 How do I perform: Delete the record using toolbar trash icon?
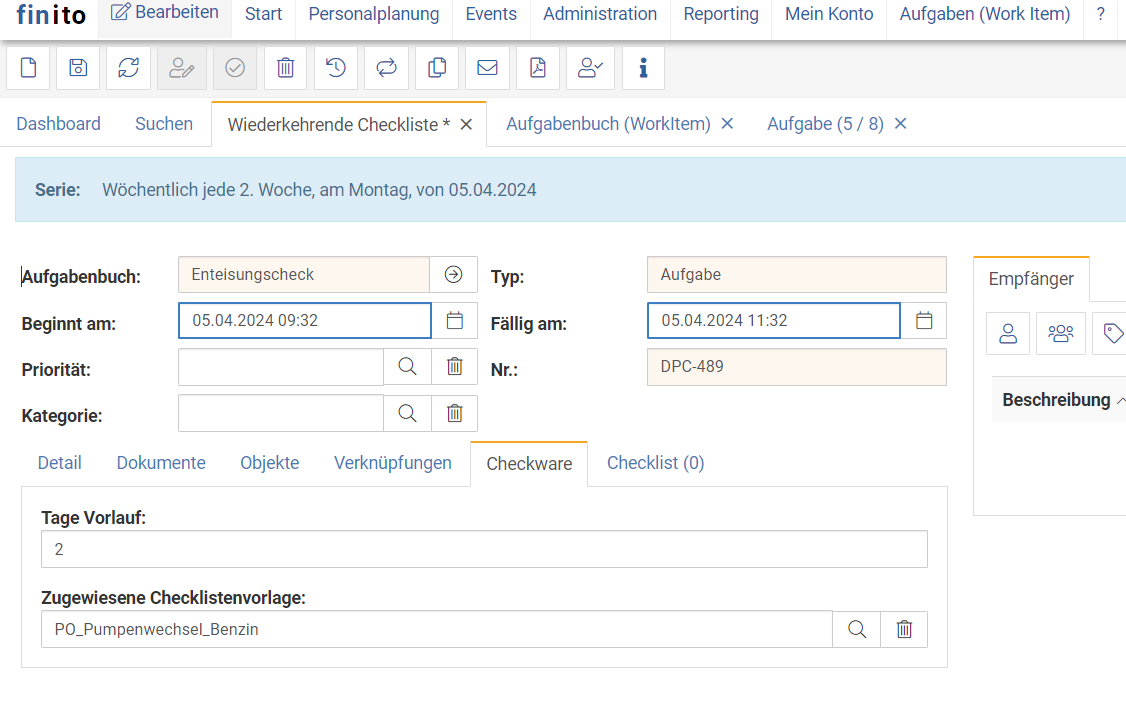pyautogui.click(x=285, y=68)
